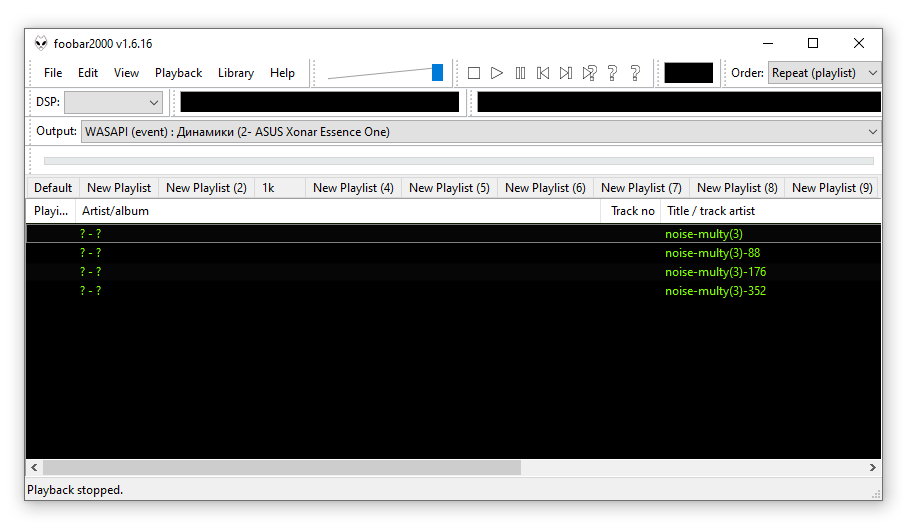911x529 pixels.
Task: Switch to the New Playlist tab
Action: point(119,188)
